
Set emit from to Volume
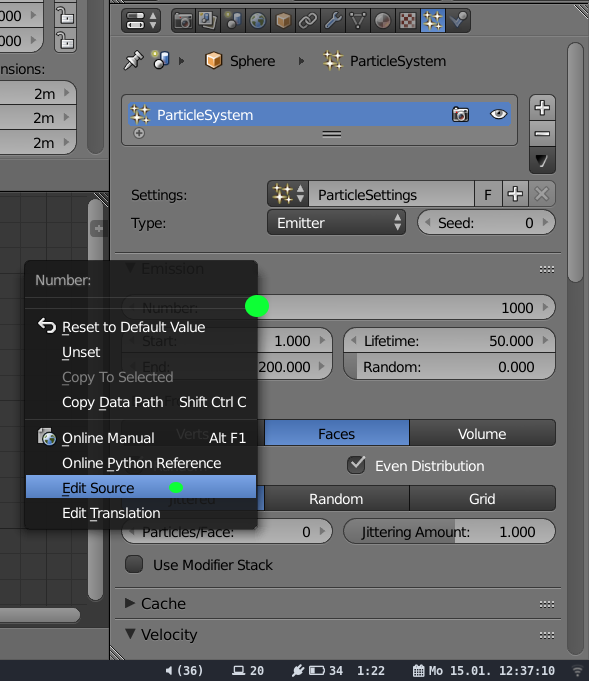pyautogui.click(x=482, y=433)
